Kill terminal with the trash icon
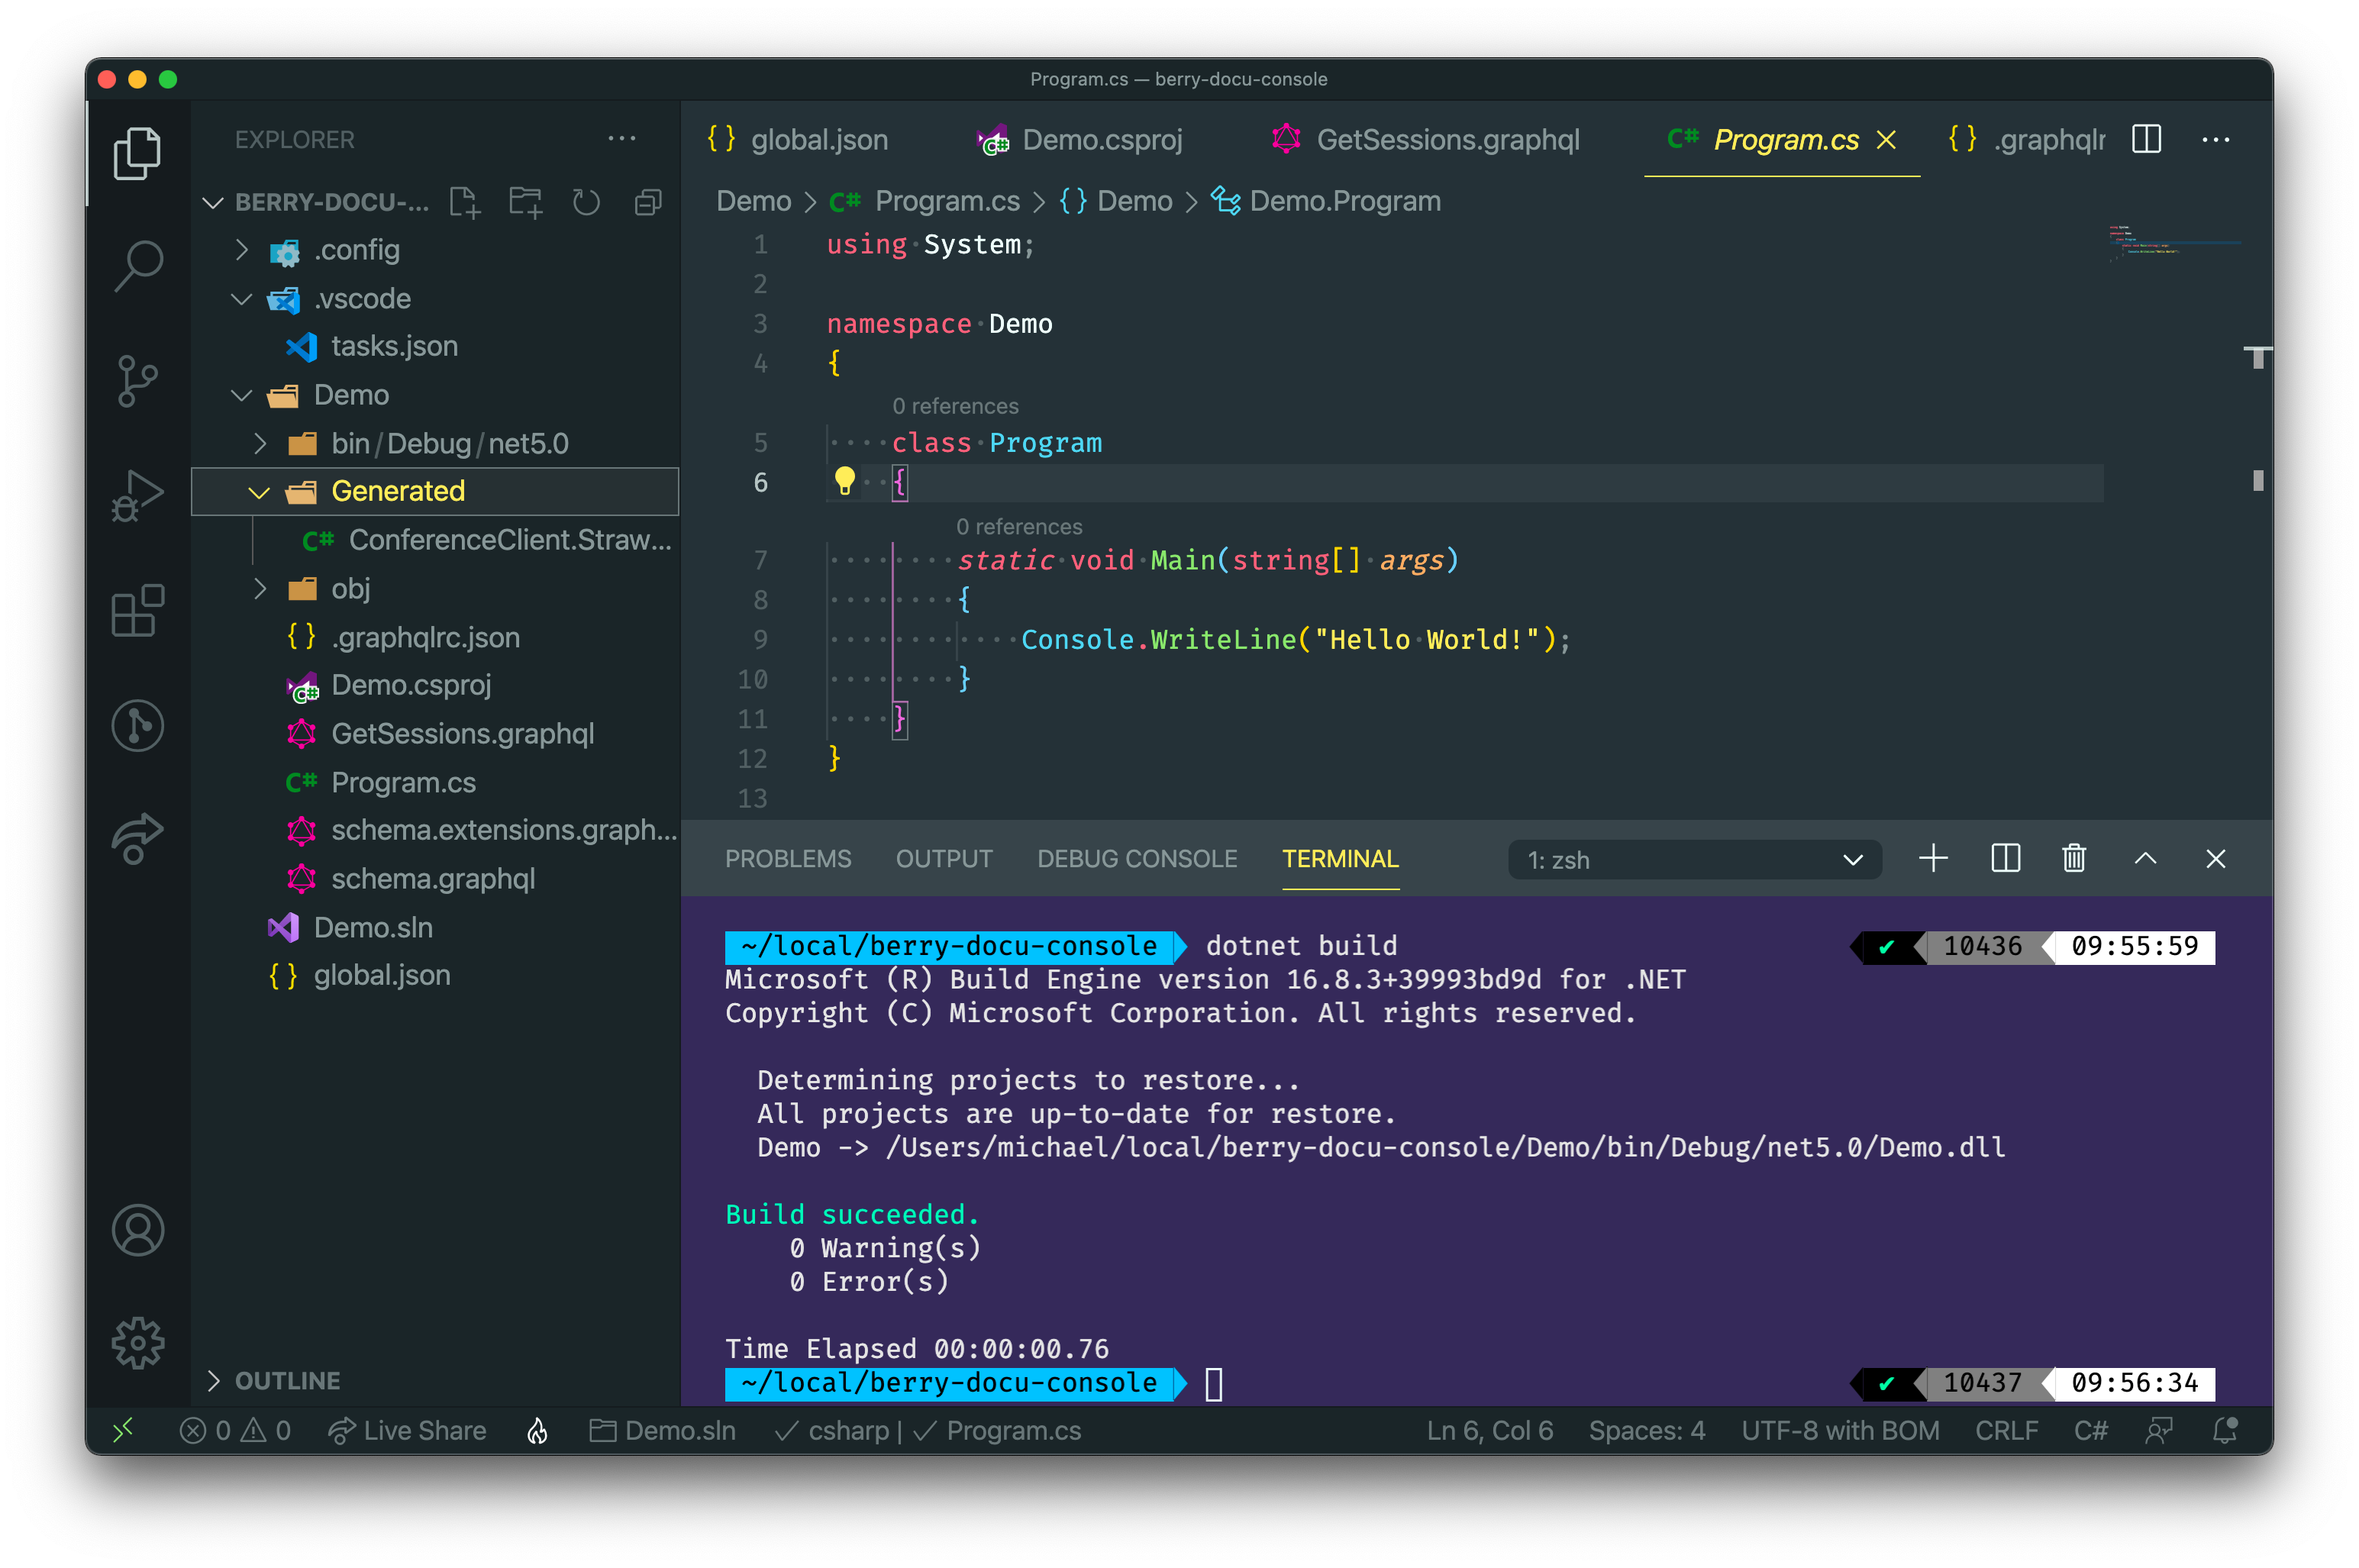 point(2073,859)
